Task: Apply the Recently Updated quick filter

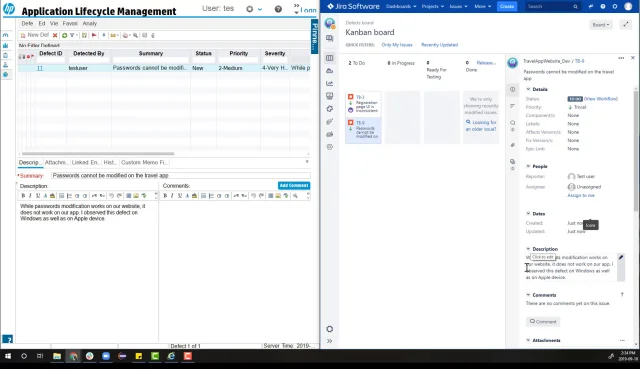Action: (439, 45)
